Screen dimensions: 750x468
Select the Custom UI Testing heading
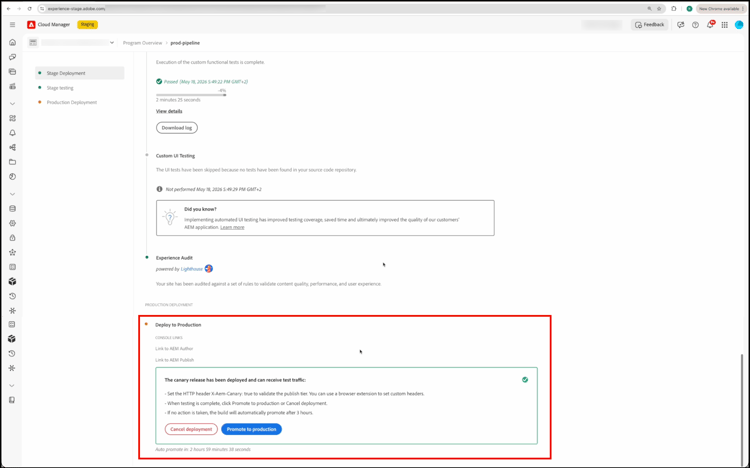click(175, 156)
